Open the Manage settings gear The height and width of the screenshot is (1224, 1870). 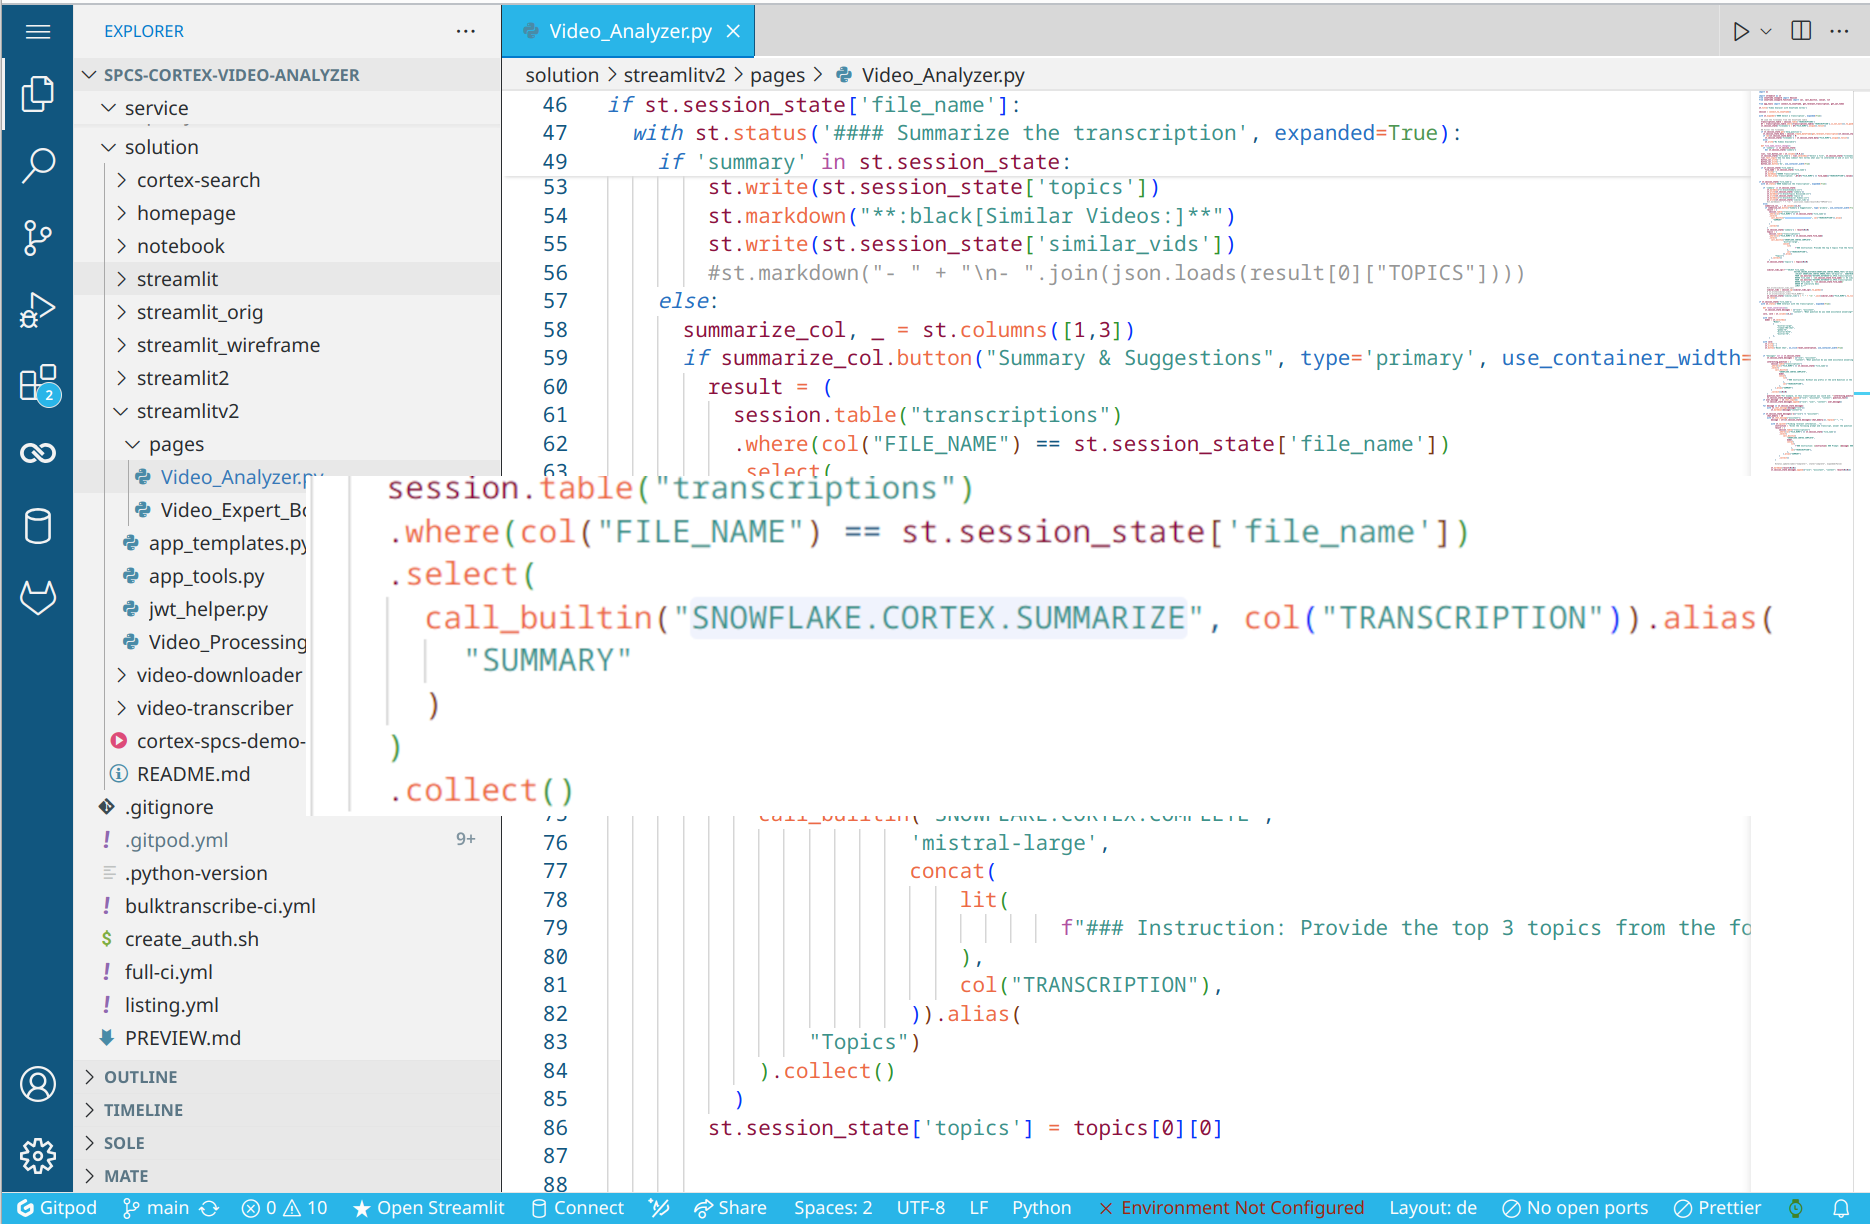point(37,1156)
